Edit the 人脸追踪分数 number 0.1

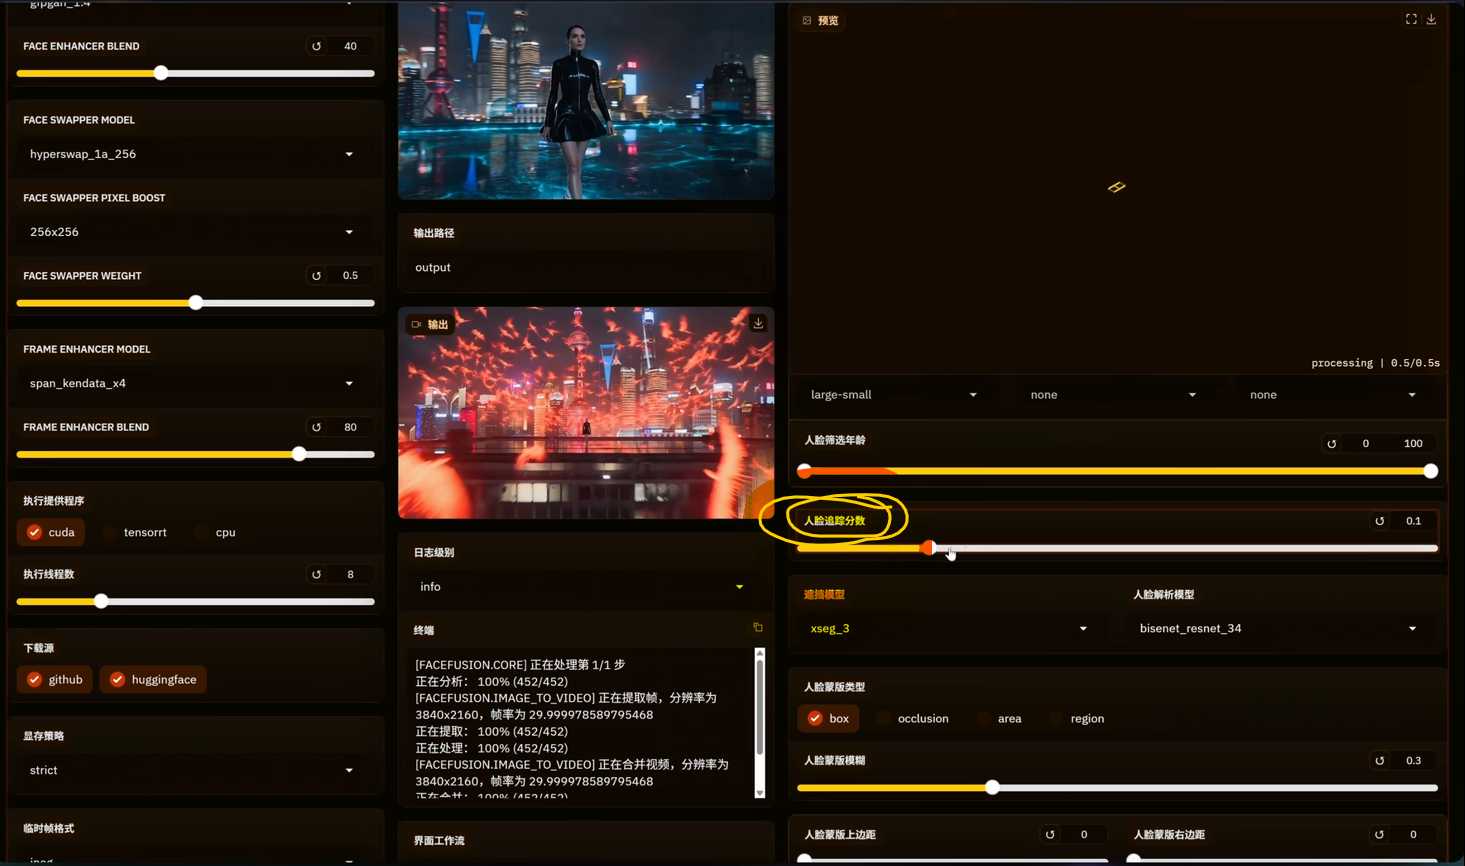1413,521
